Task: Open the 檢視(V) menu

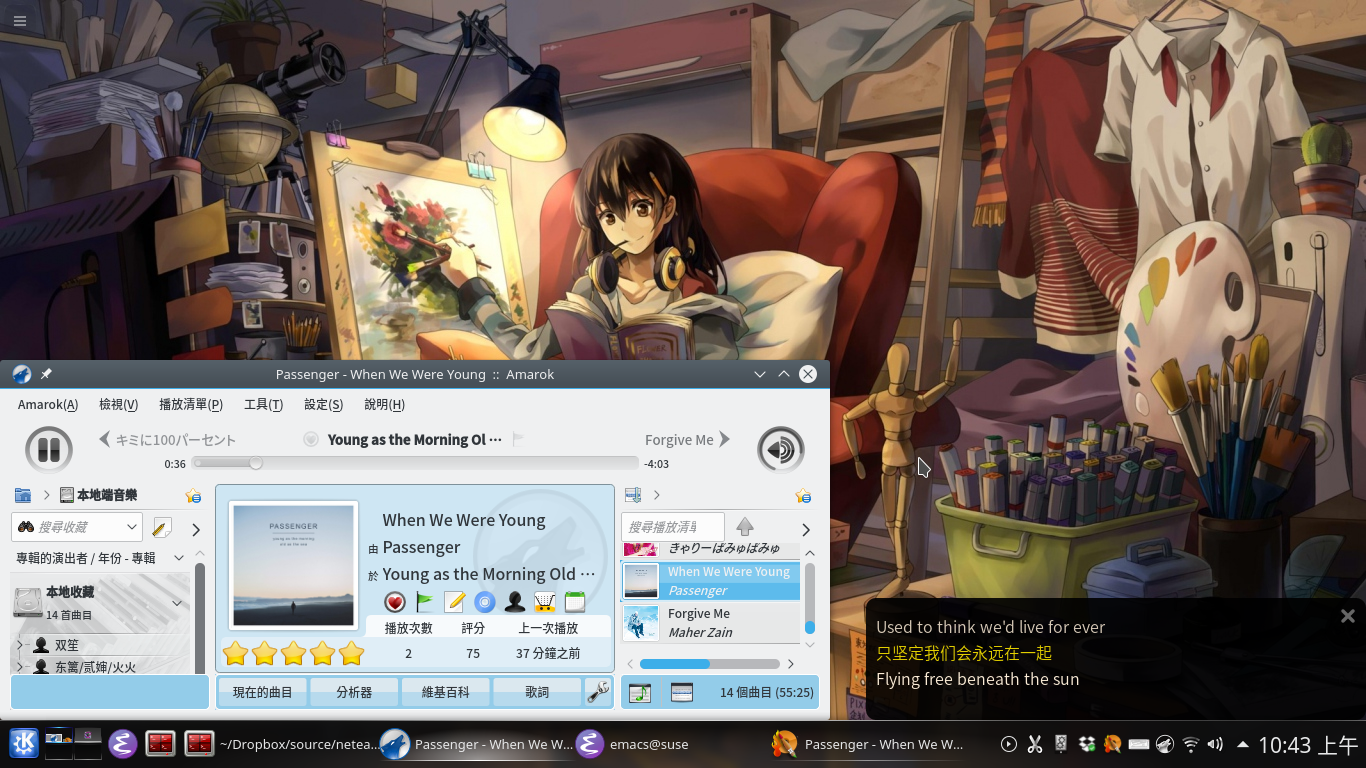Action: click(x=118, y=404)
